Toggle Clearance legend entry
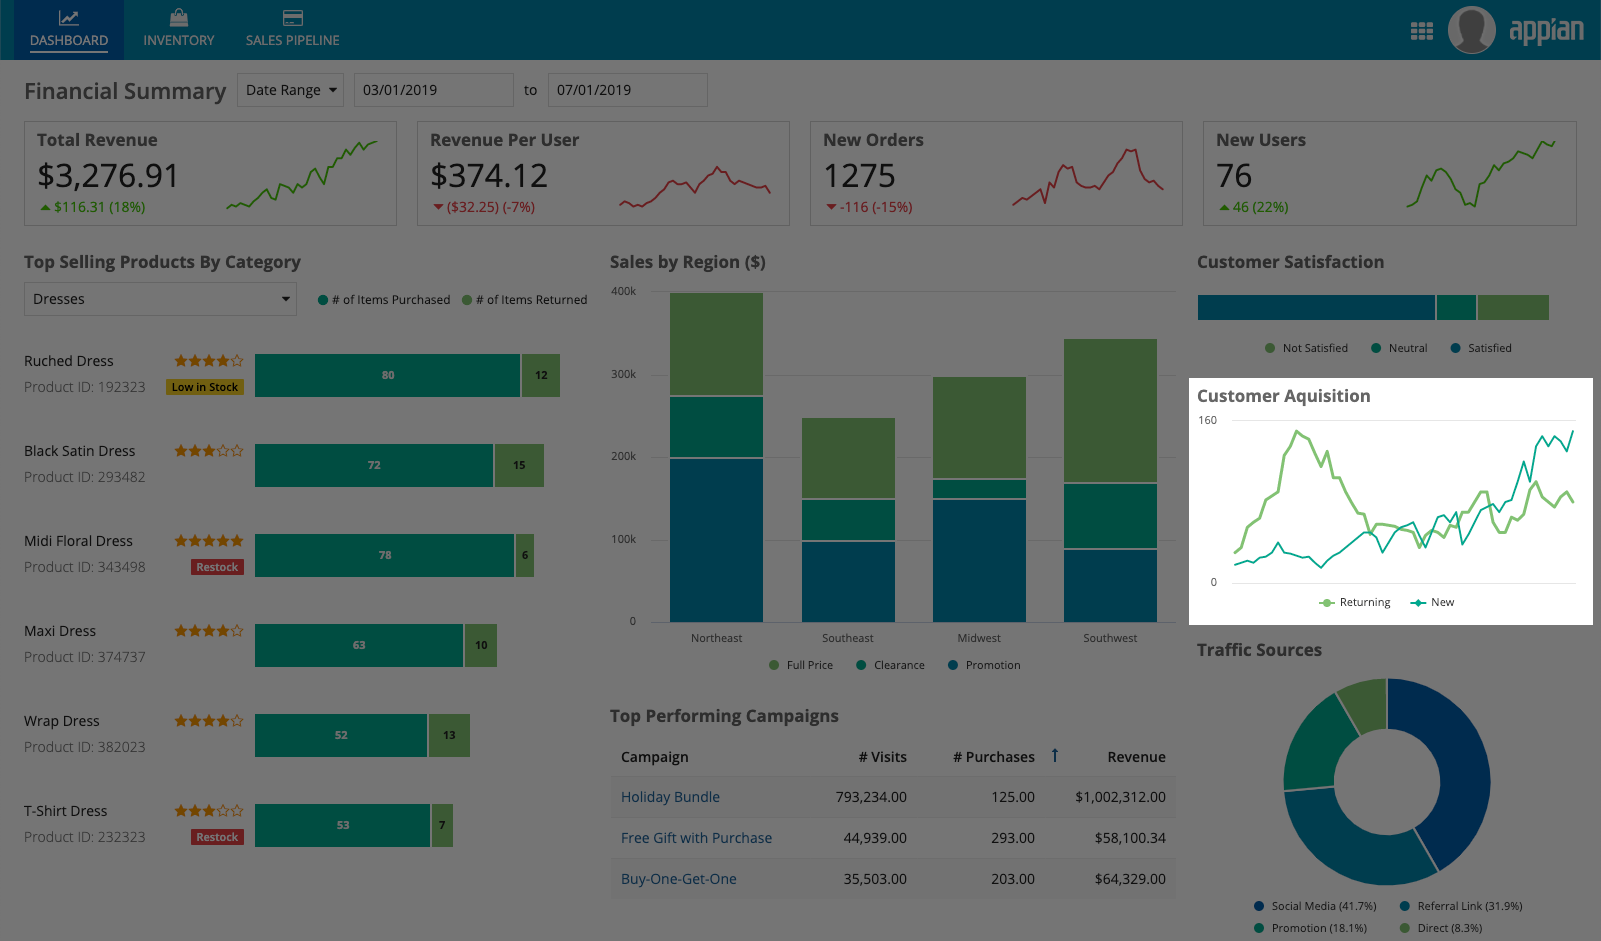The image size is (1601, 941). (890, 665)
